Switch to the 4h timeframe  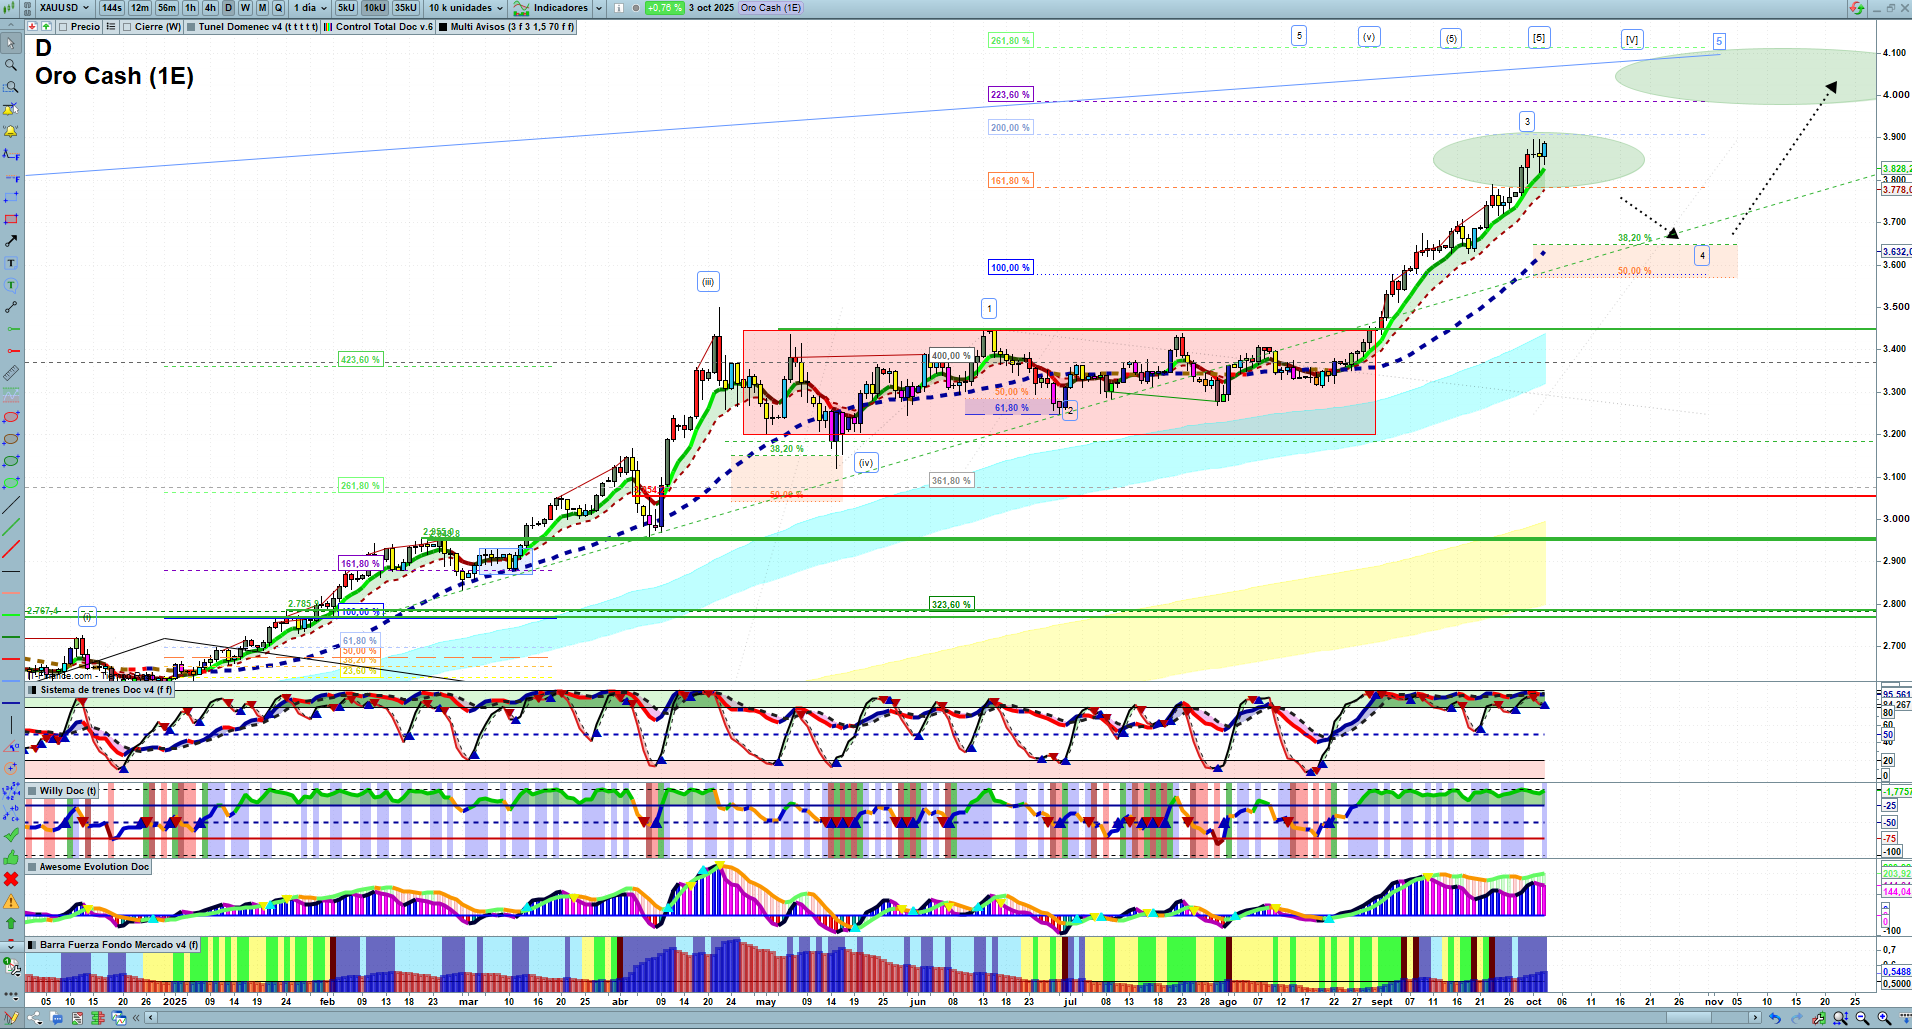pos(210,8)
